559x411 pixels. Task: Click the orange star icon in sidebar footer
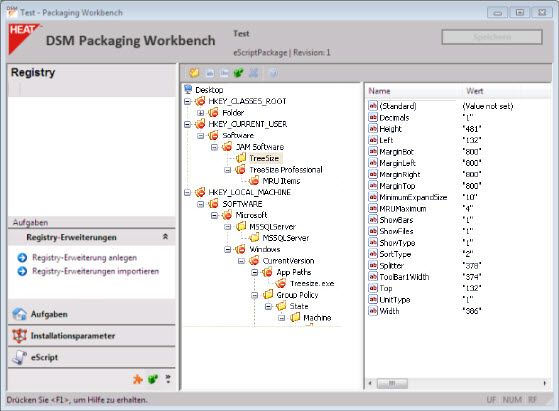click(138, 379)
